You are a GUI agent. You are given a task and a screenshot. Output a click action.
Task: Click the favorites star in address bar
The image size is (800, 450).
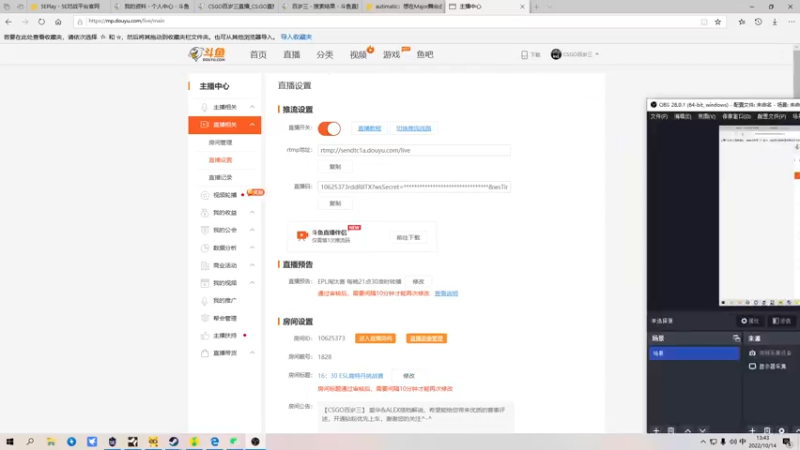[x=718, y=21]
